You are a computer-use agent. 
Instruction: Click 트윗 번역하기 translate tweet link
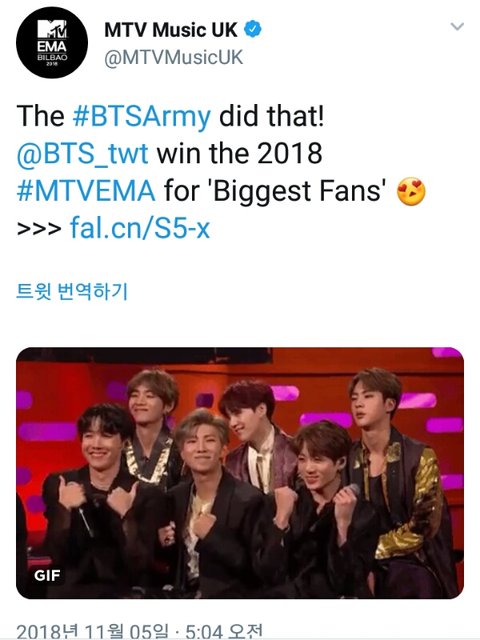click(x=72, y=291)
